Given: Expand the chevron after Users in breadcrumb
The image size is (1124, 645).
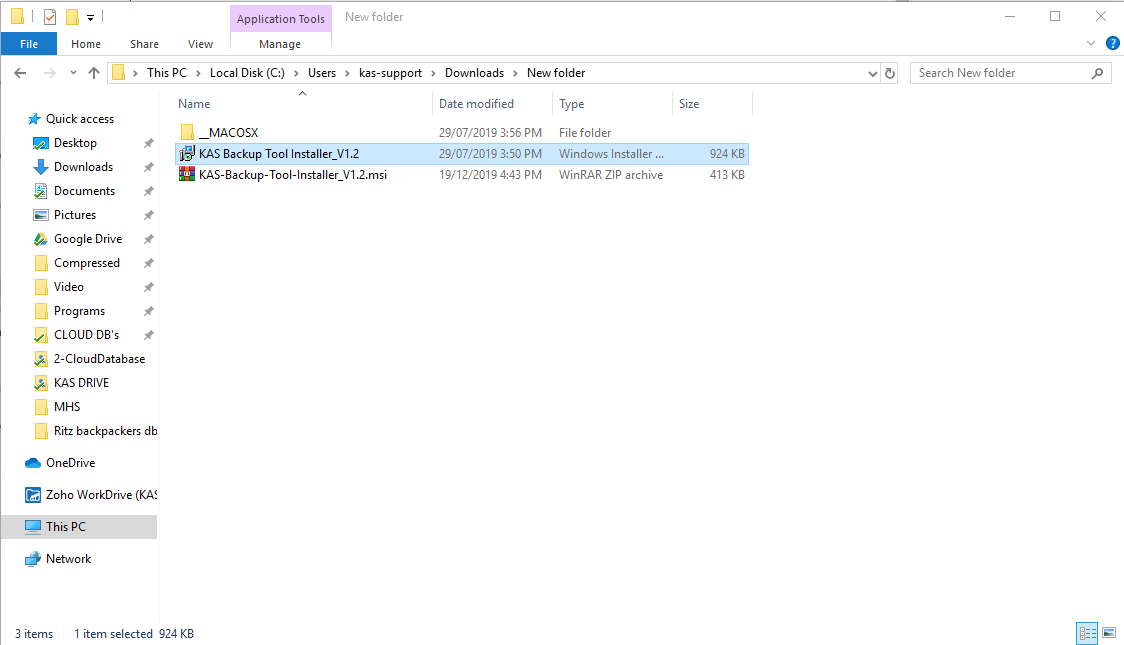Looking at the screenshot, I should click(347, 73).
